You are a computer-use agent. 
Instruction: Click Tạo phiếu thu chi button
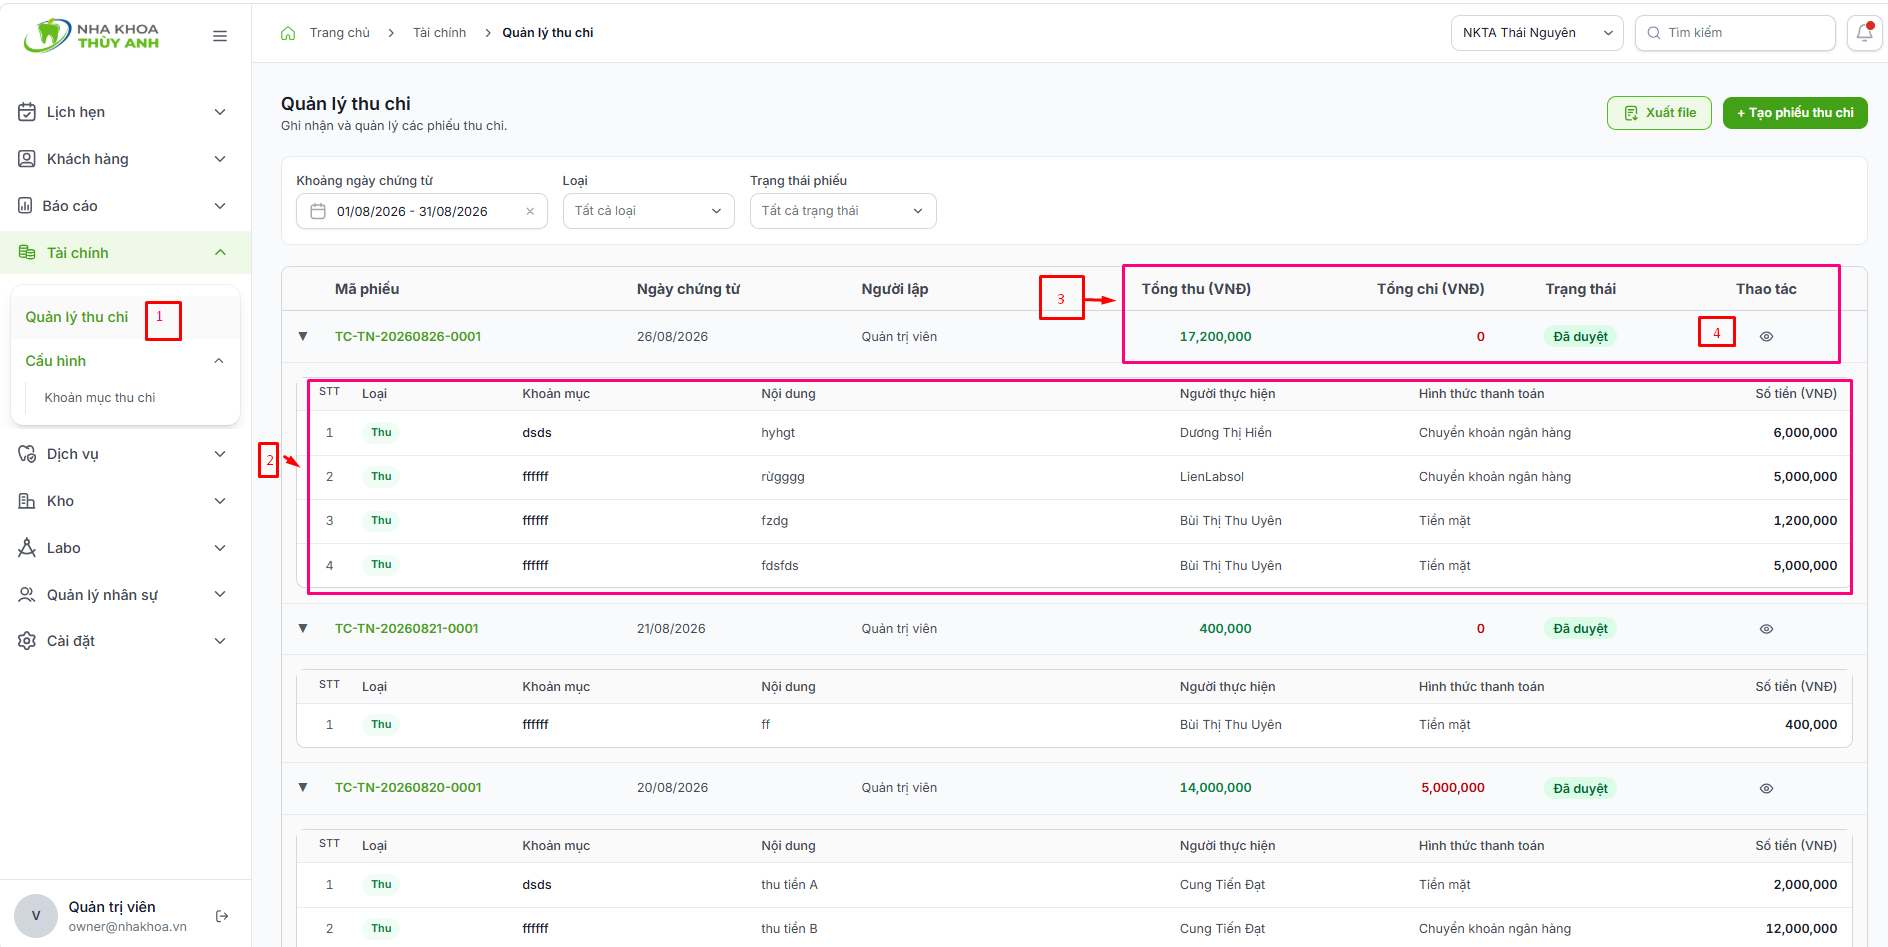[x=1795, y=113]
